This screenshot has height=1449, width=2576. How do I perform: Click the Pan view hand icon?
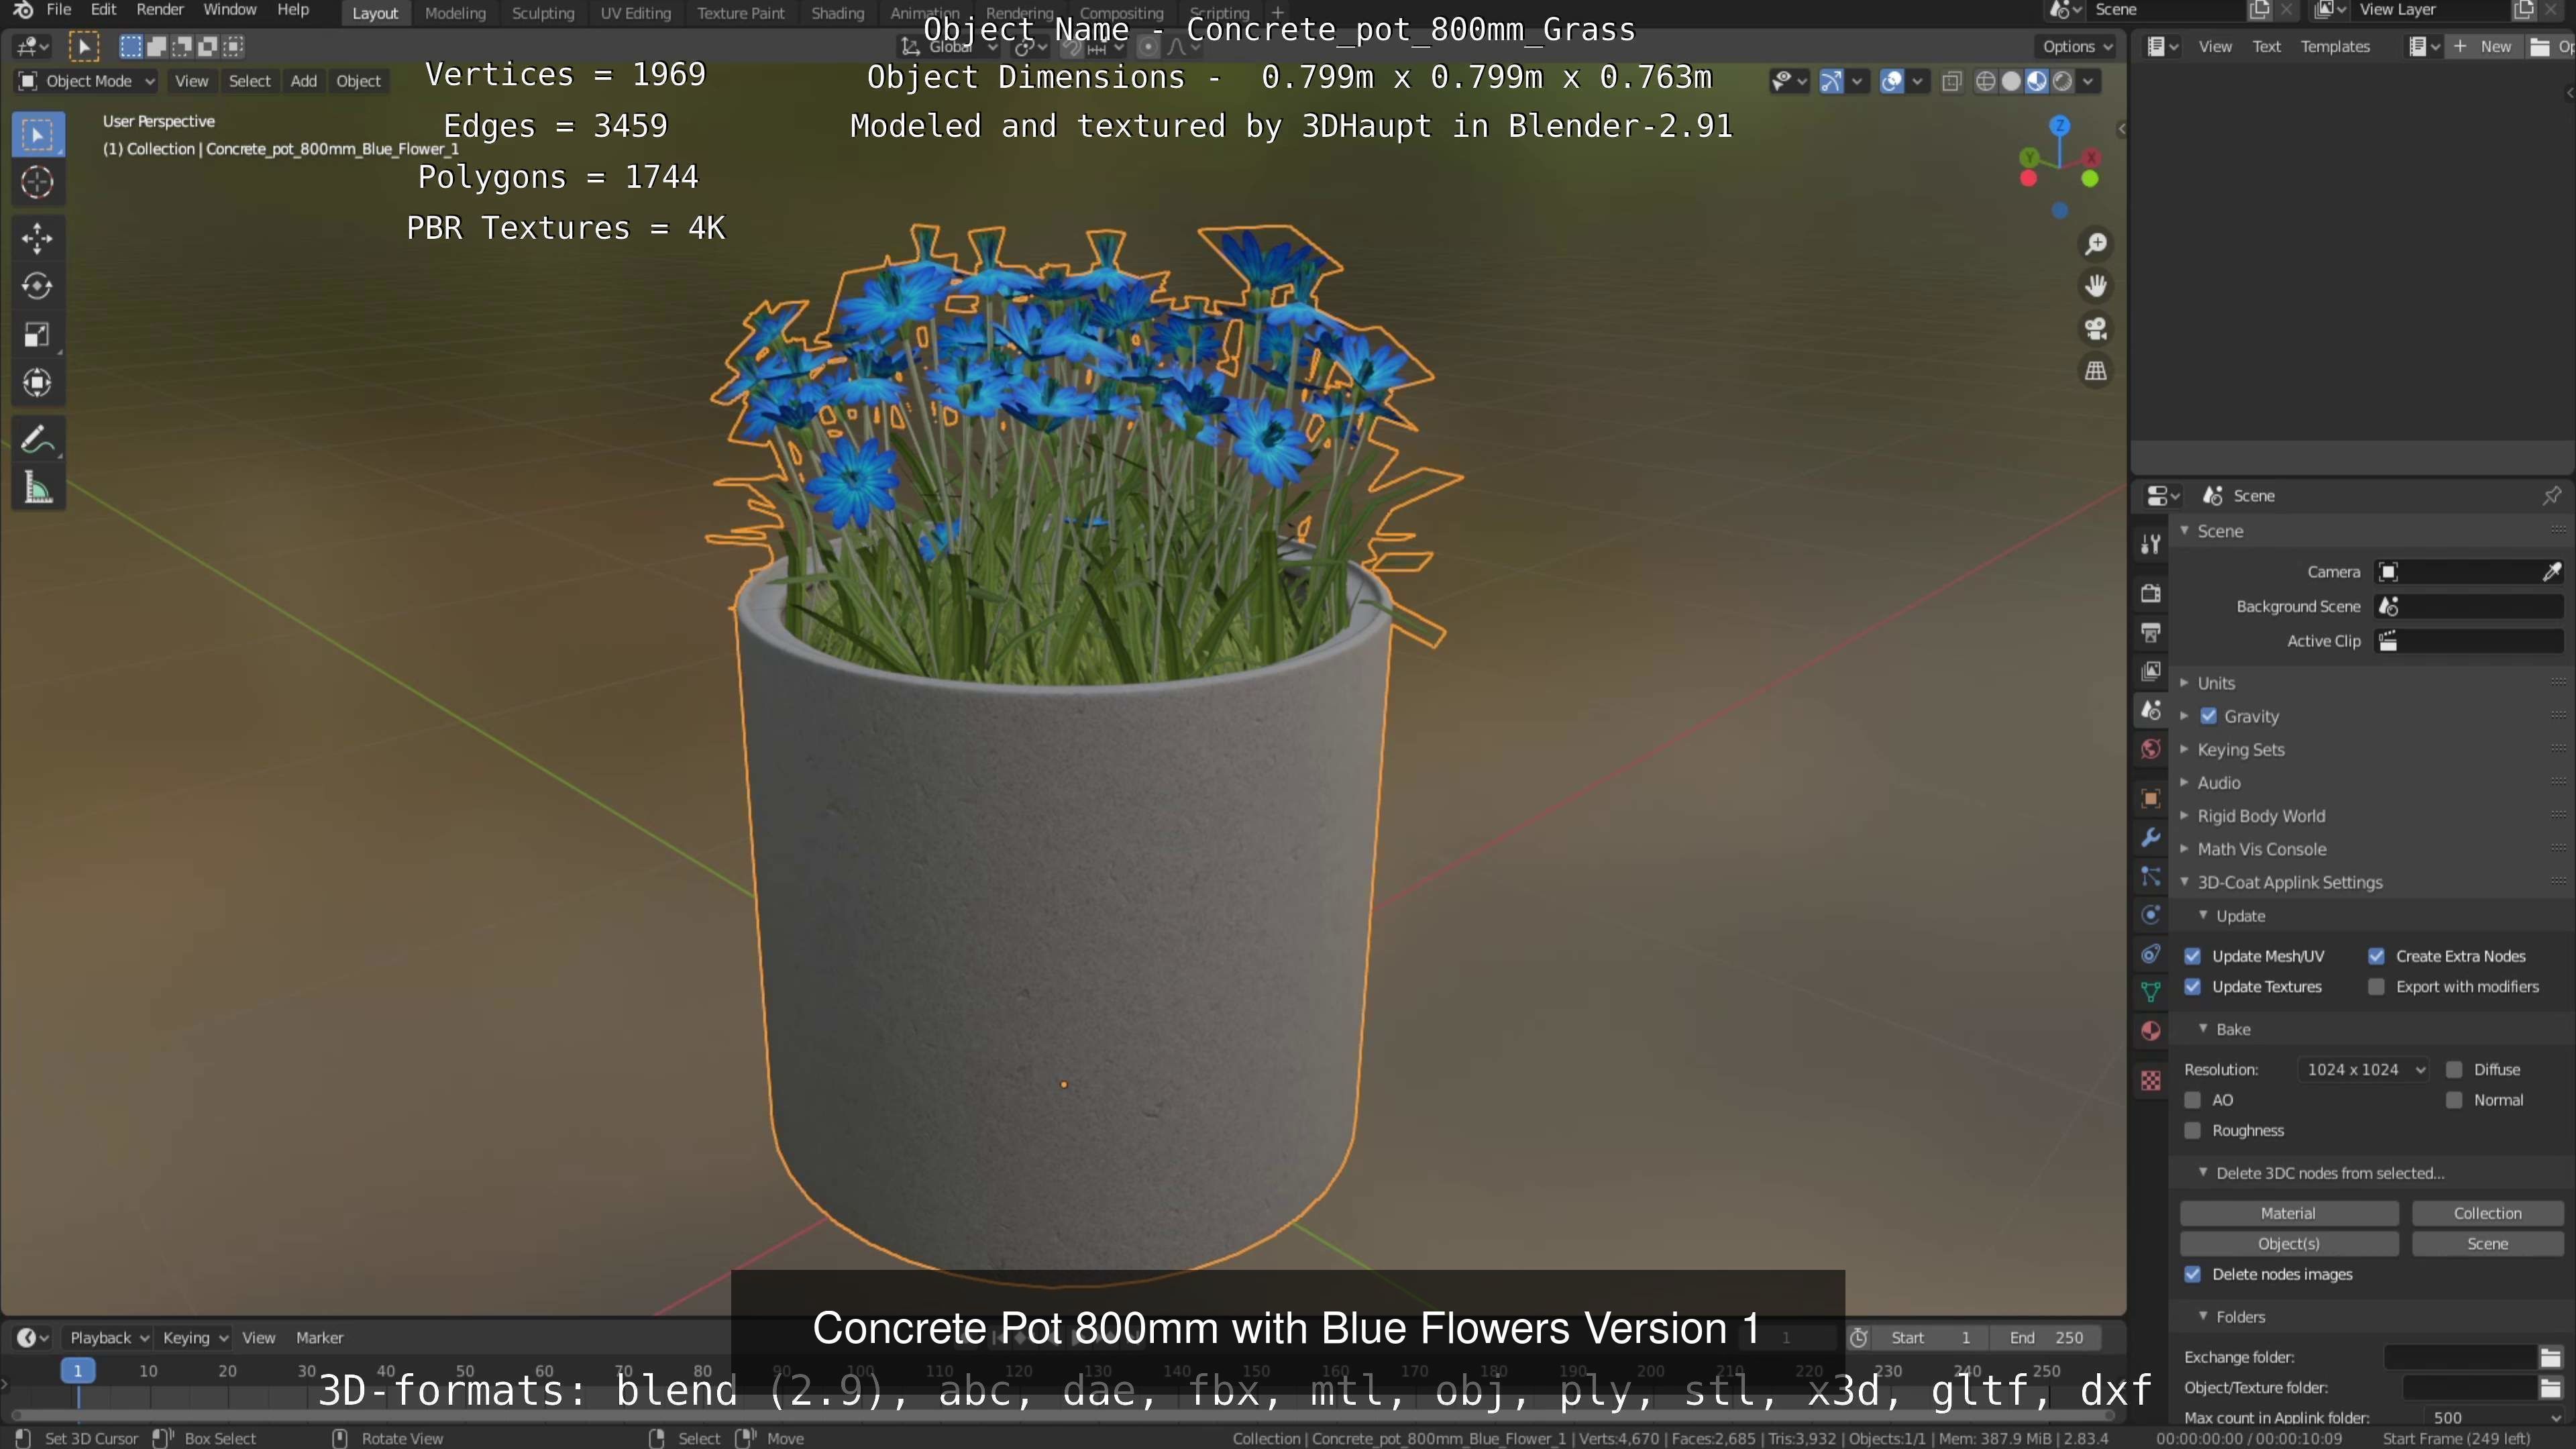point(2096,286)
